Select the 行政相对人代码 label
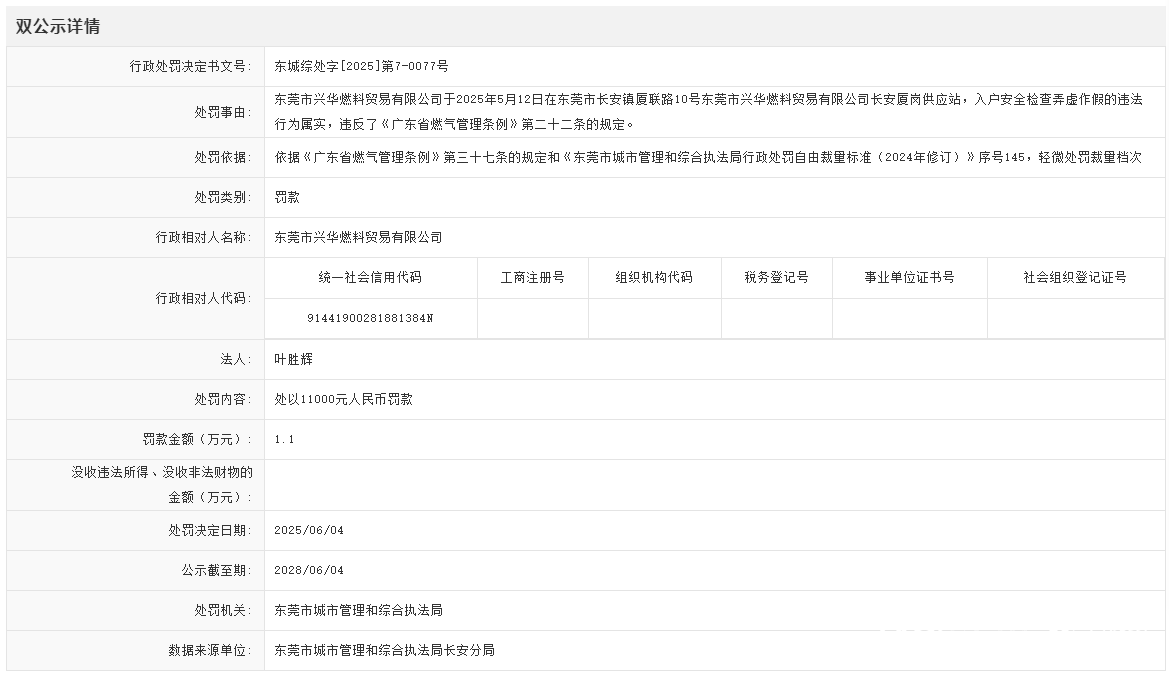 point(204,298)
